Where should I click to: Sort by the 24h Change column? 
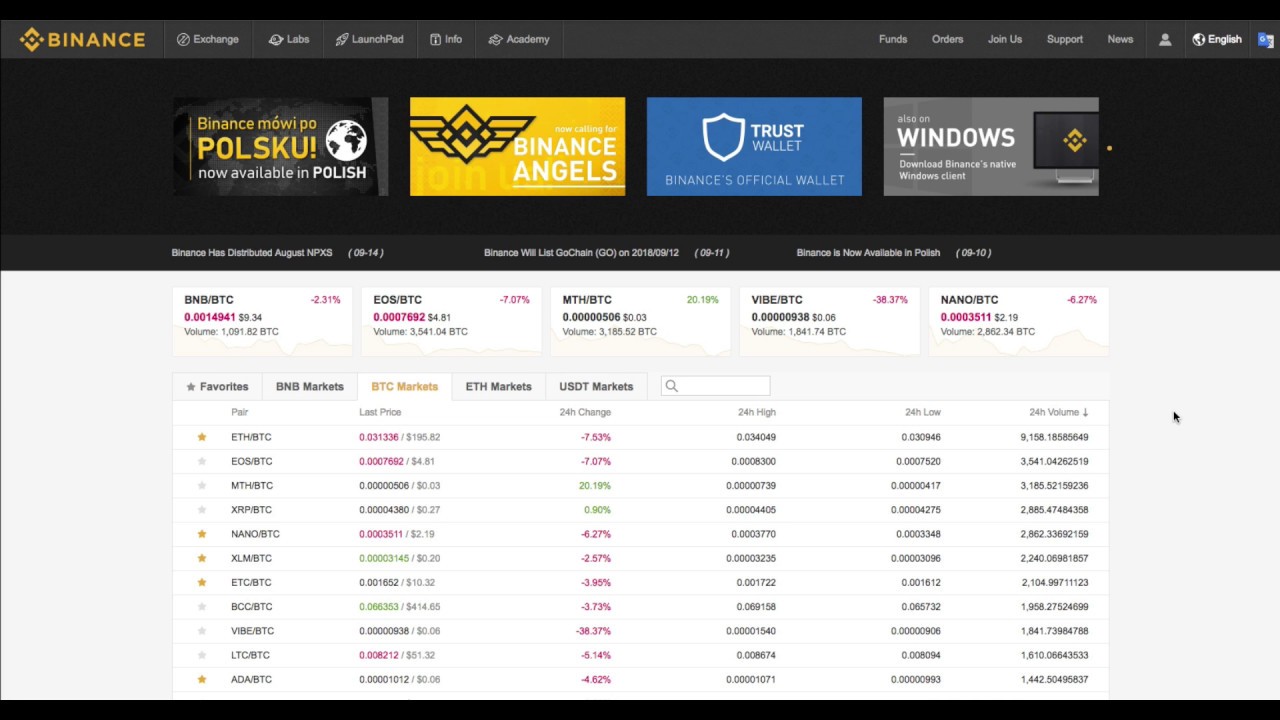585,412
